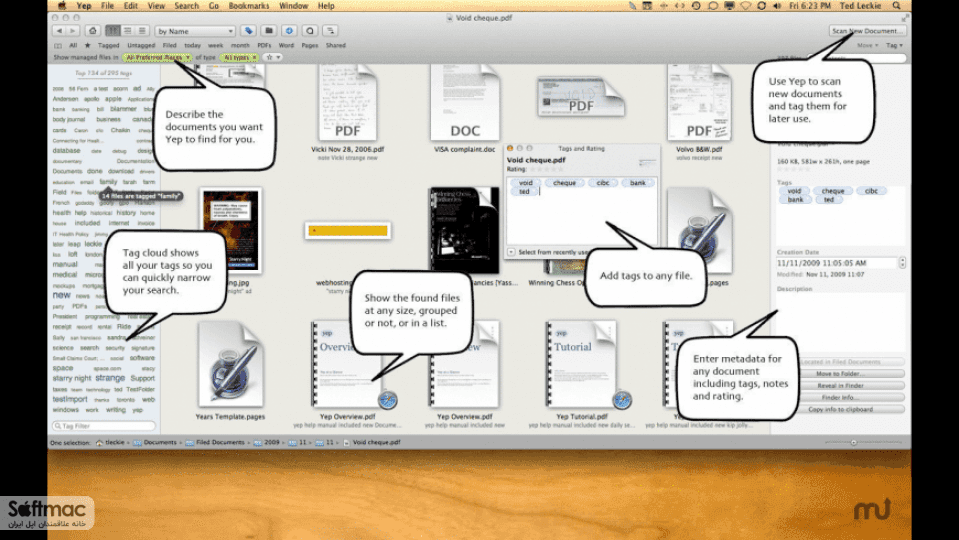Click the back navigation arrow

tap(59, 31)
